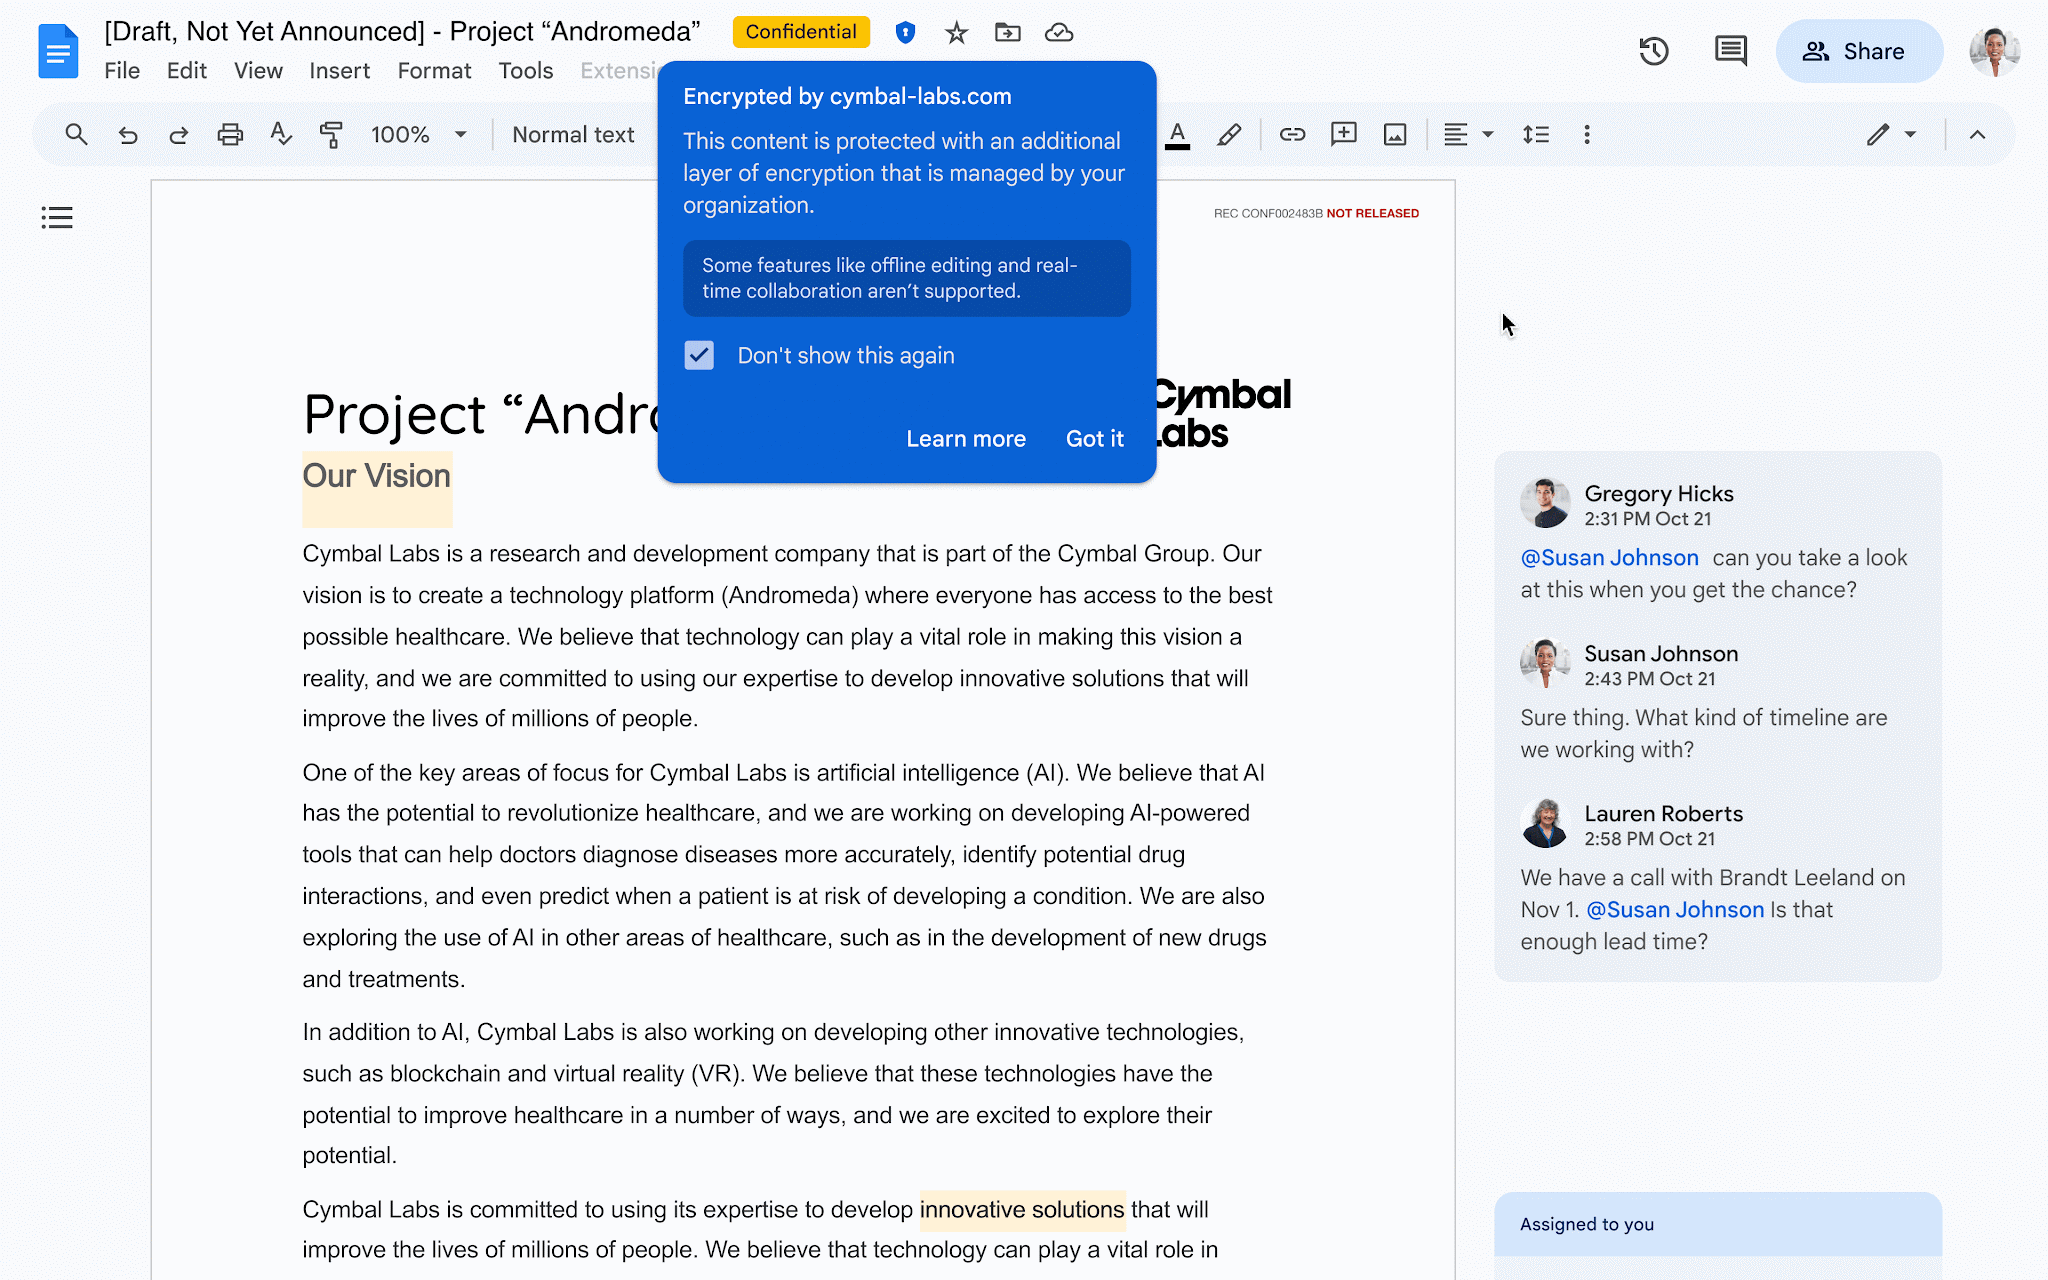Open version history
Viewport: 2048px width, 1280px height.
[1654, 50]
